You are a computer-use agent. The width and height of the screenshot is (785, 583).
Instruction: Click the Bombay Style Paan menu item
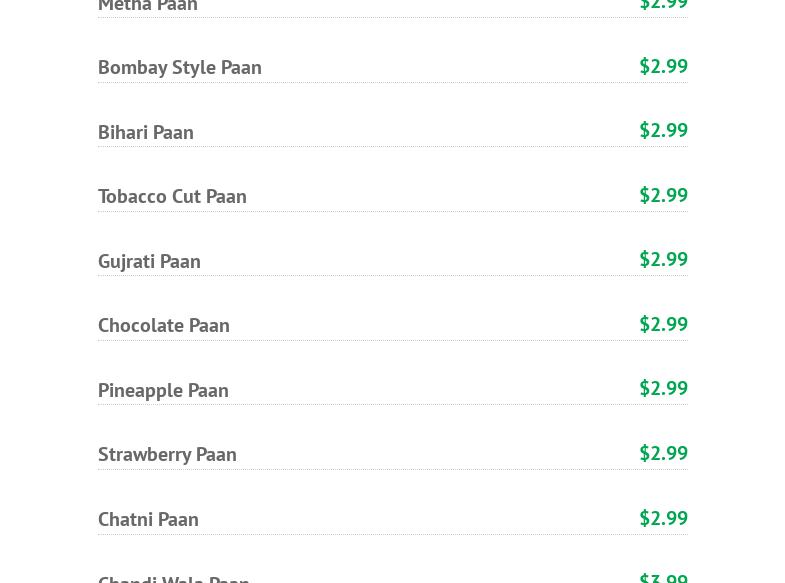[179, 67]
